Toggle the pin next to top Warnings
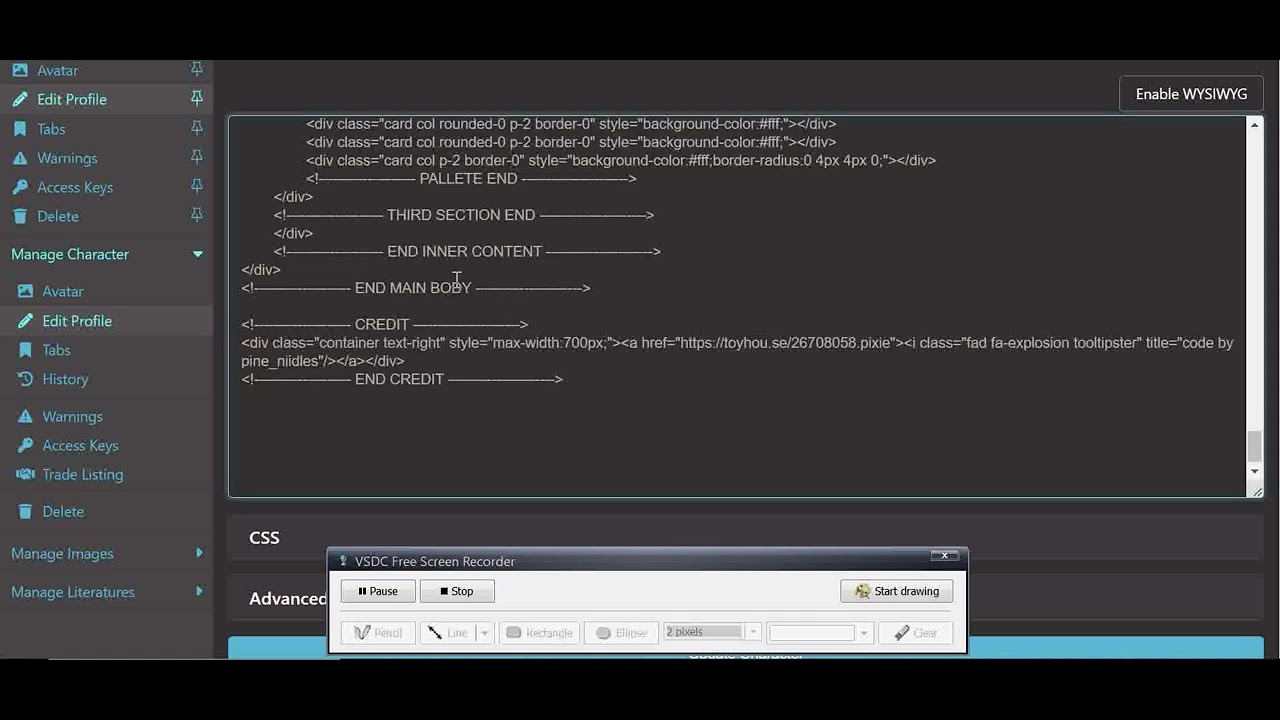Image resolution: width=1280 pixels, height=720 pixels. tap(197, 157)
